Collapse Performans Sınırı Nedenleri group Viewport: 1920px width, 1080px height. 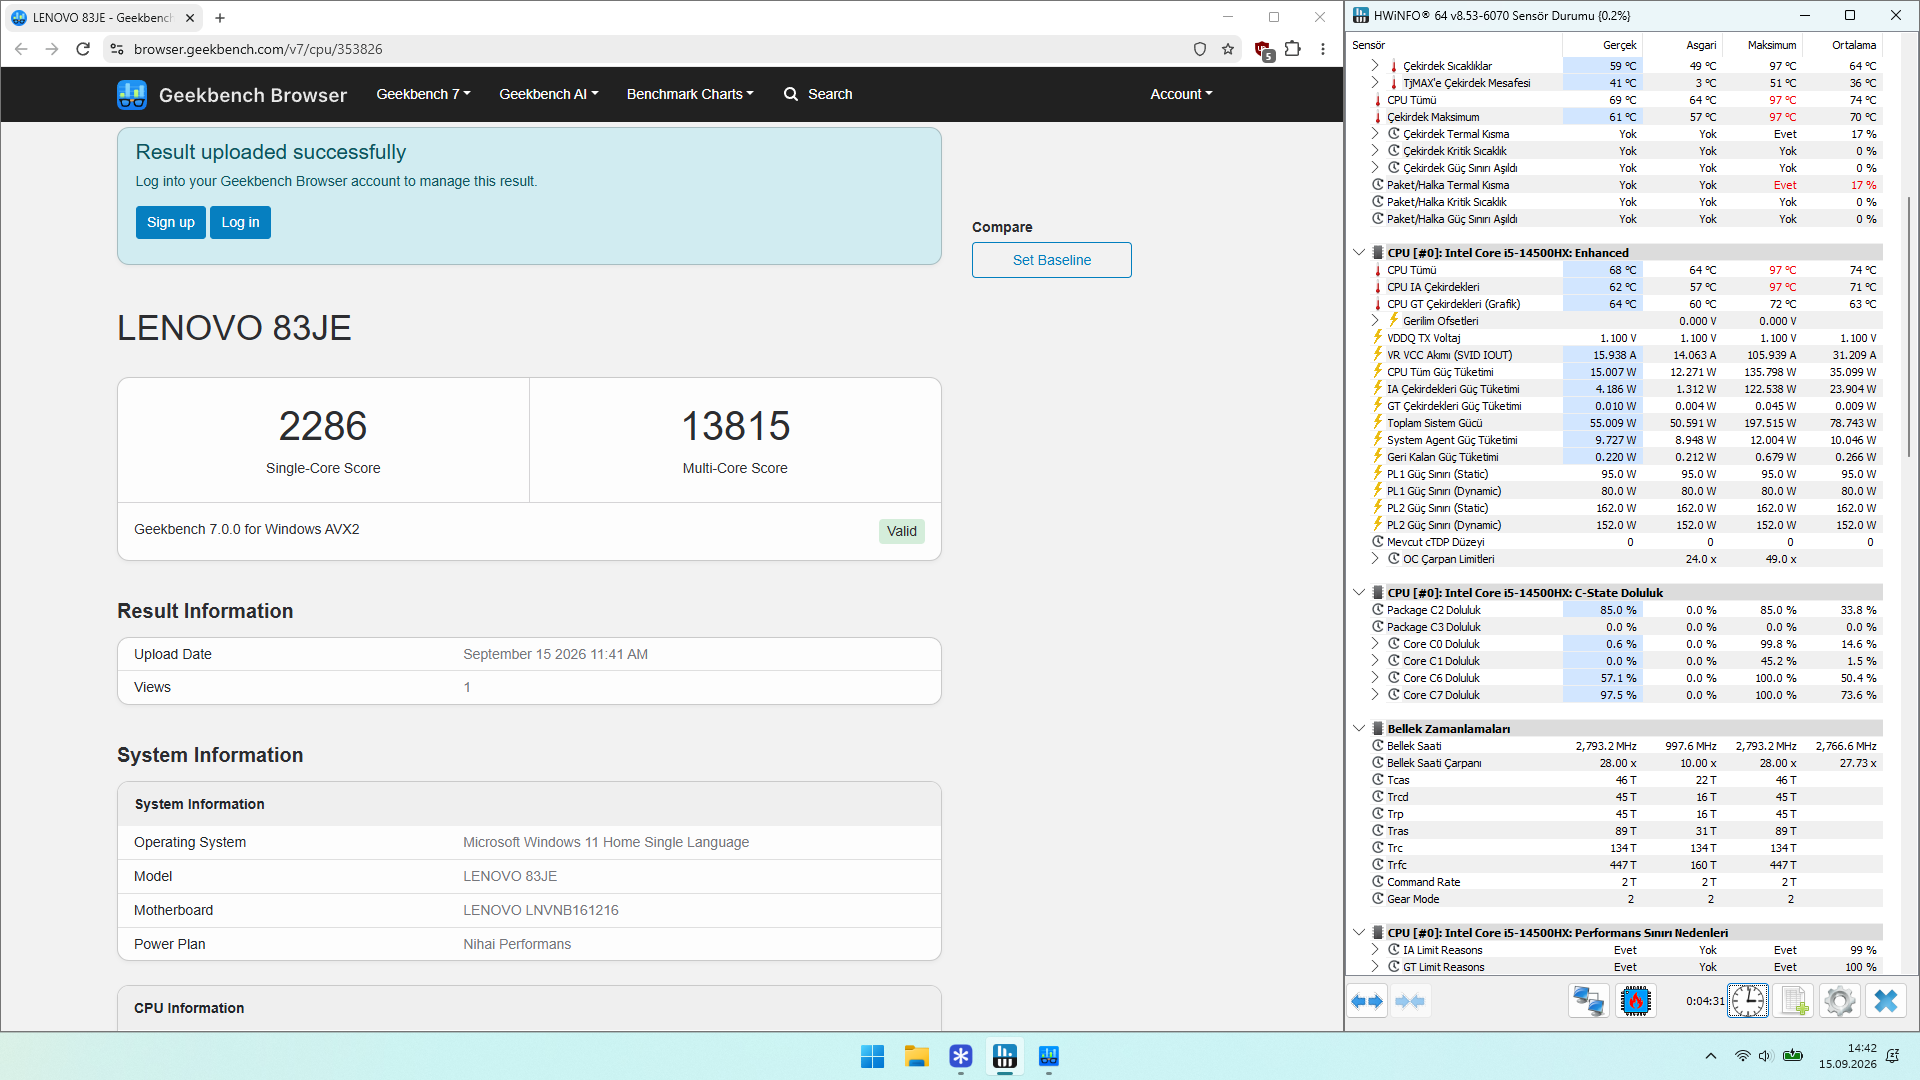1359,933
